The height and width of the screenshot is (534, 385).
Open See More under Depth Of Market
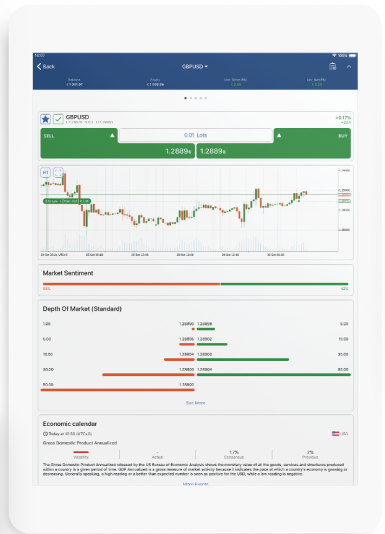point(196,403)
